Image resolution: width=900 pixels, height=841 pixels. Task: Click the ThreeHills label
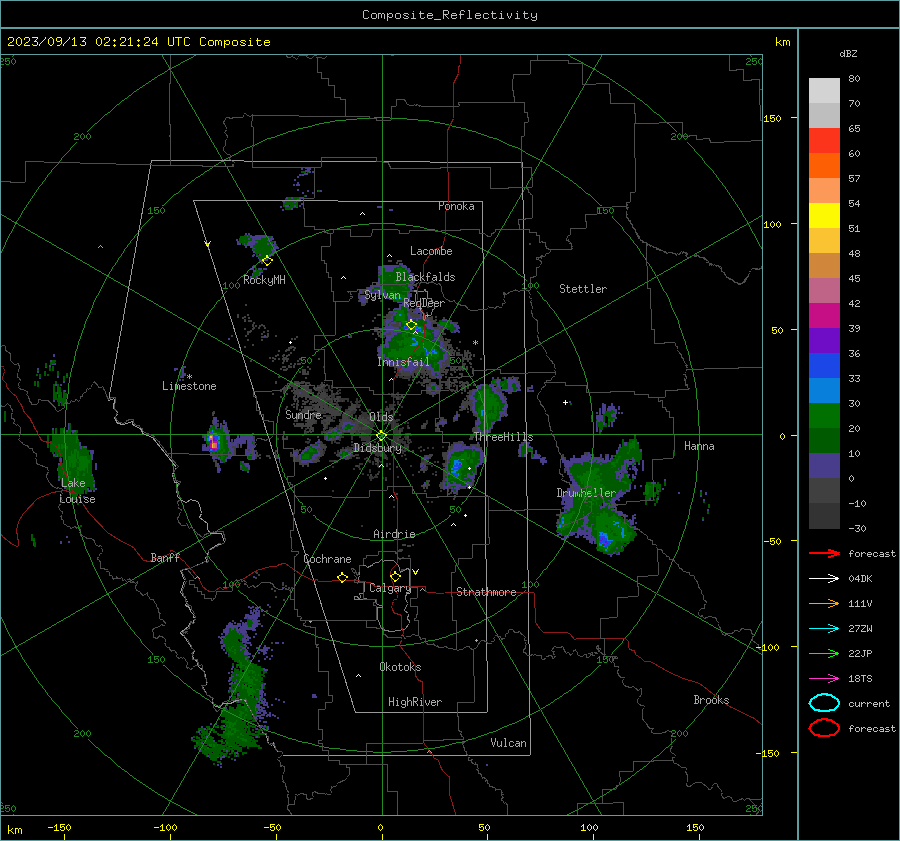coord(503,437)
